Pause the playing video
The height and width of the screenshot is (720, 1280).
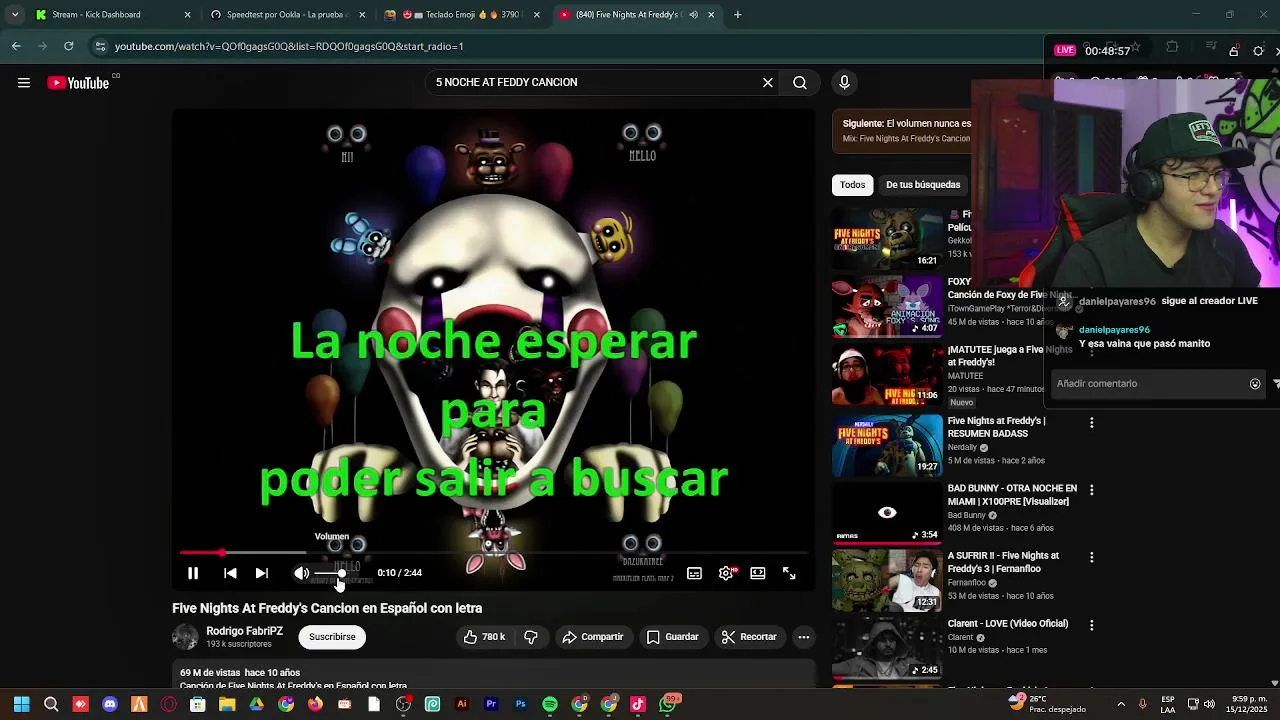point(193,573)
